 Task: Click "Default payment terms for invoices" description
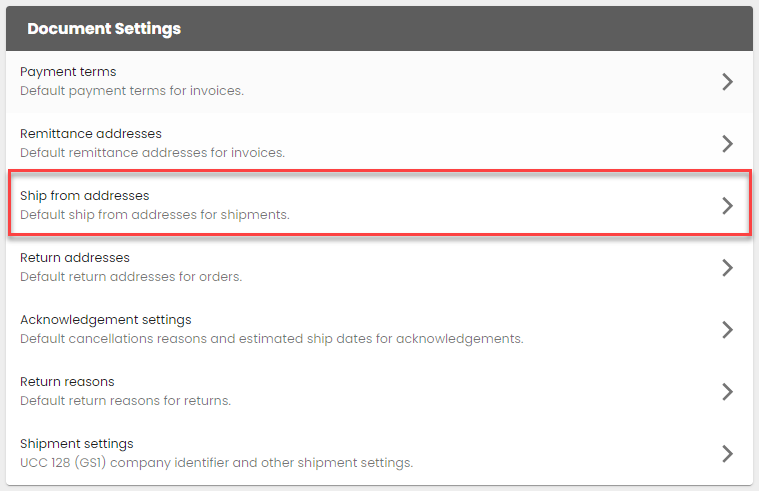132,91
